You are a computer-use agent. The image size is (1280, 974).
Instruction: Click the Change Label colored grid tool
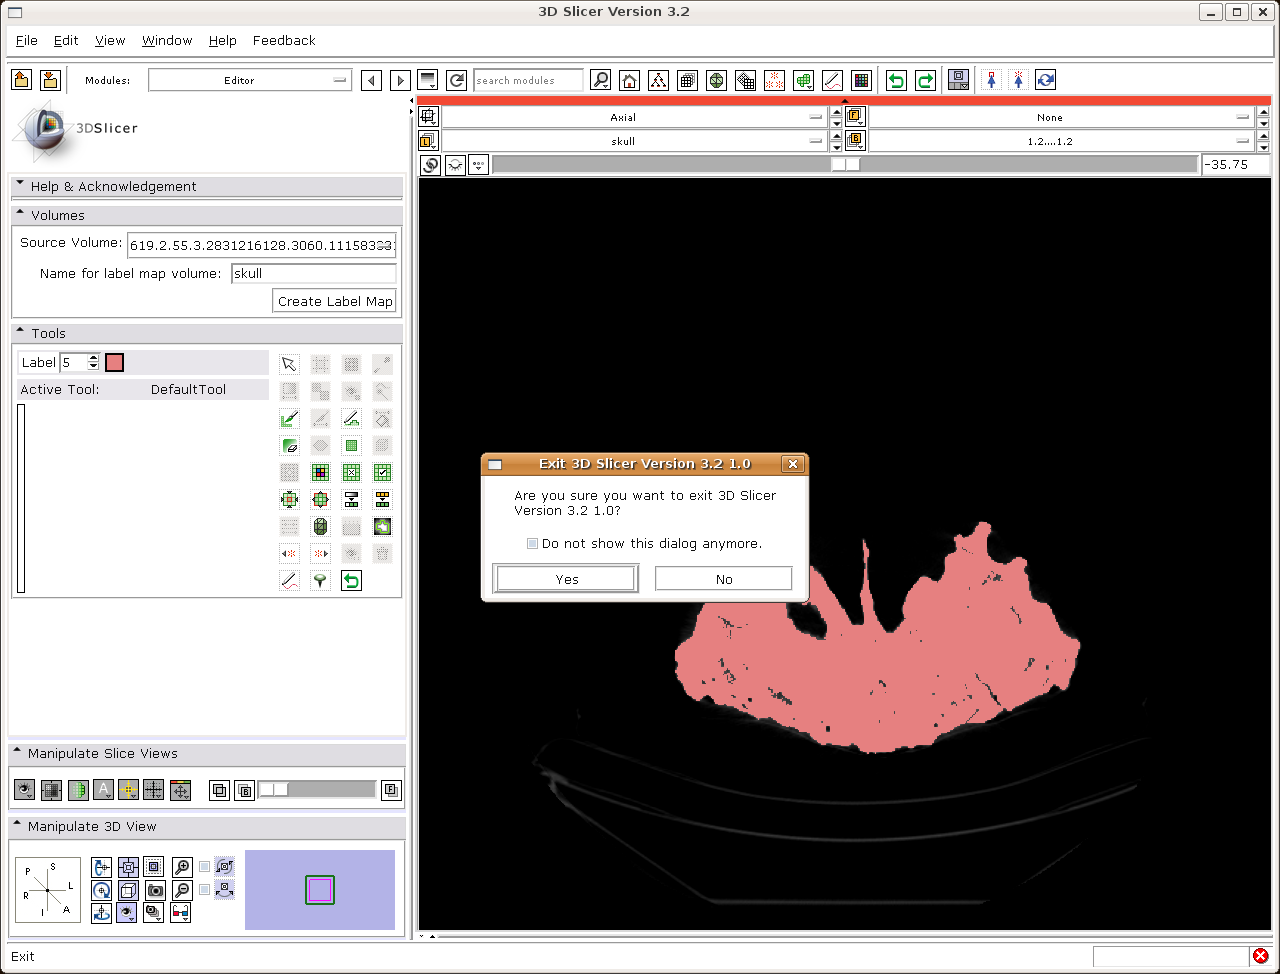pyautogui.click(x=320, y=472)
